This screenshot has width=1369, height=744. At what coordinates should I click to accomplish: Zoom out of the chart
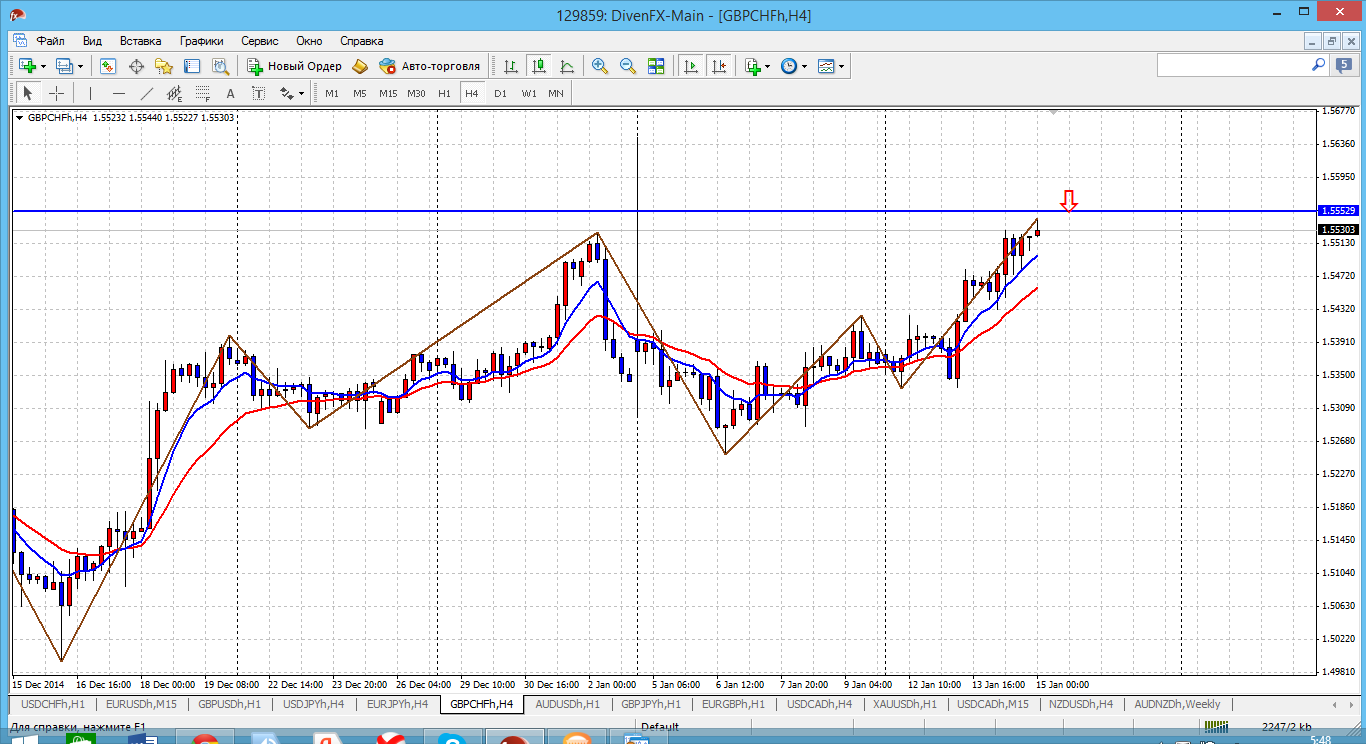coord(628,66)
